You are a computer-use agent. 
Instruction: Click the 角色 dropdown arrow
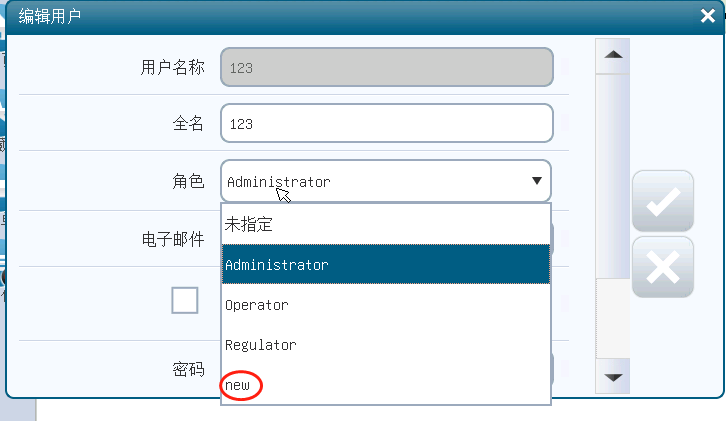(x=537, y=181)
